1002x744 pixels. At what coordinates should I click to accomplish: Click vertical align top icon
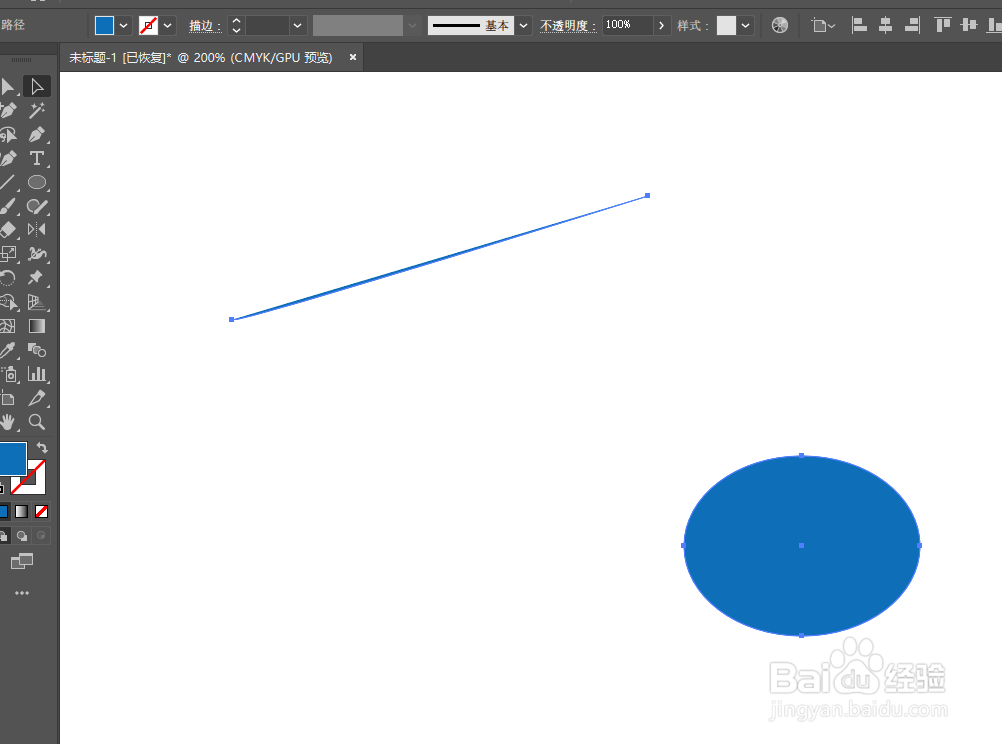(x=943, y=26)
